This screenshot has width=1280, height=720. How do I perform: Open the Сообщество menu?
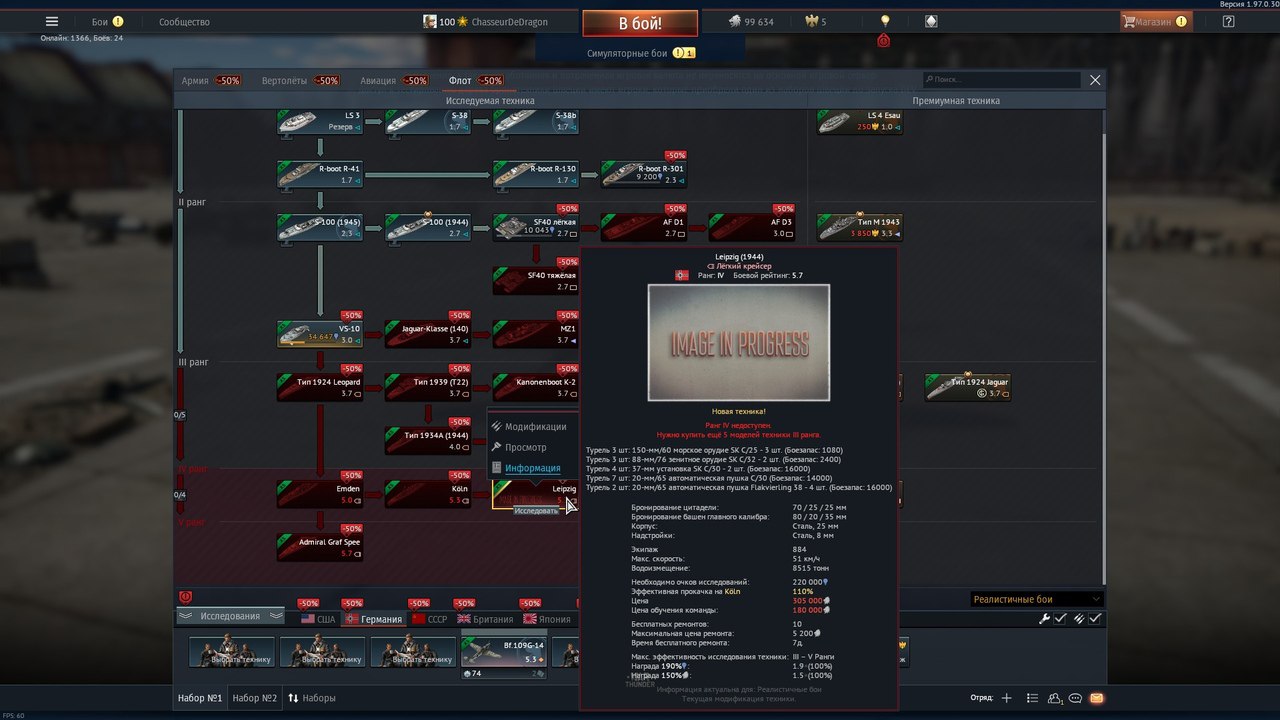click(x=184, y=21)
